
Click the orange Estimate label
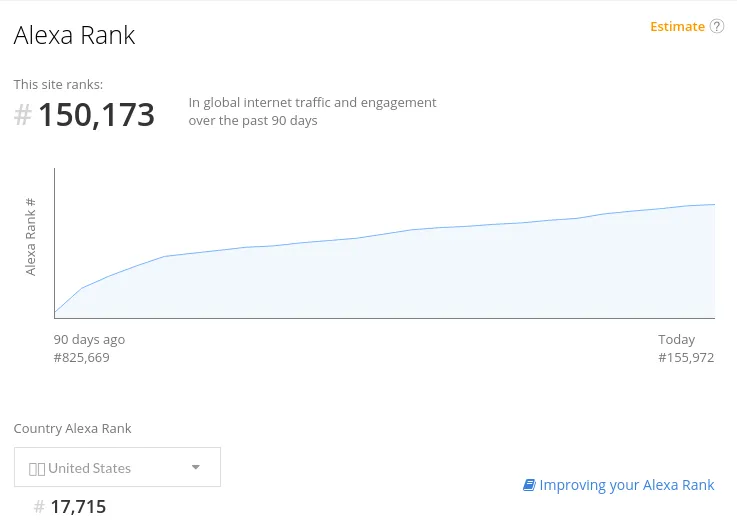677,27
